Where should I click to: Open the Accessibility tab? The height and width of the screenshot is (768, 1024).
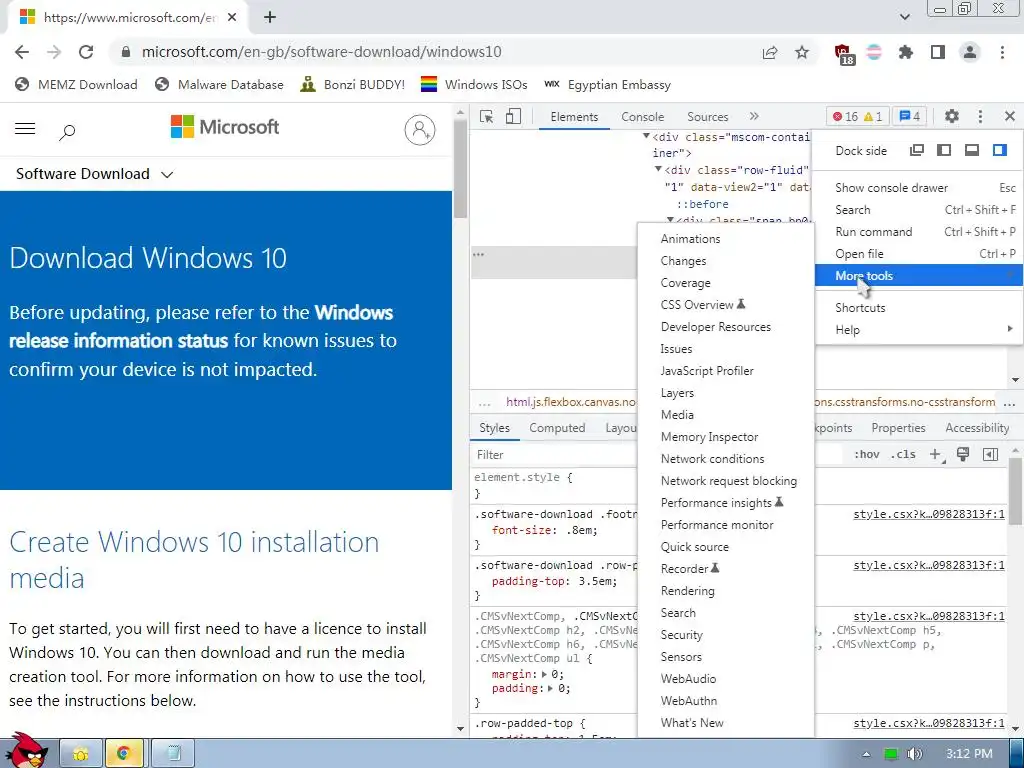977,428
